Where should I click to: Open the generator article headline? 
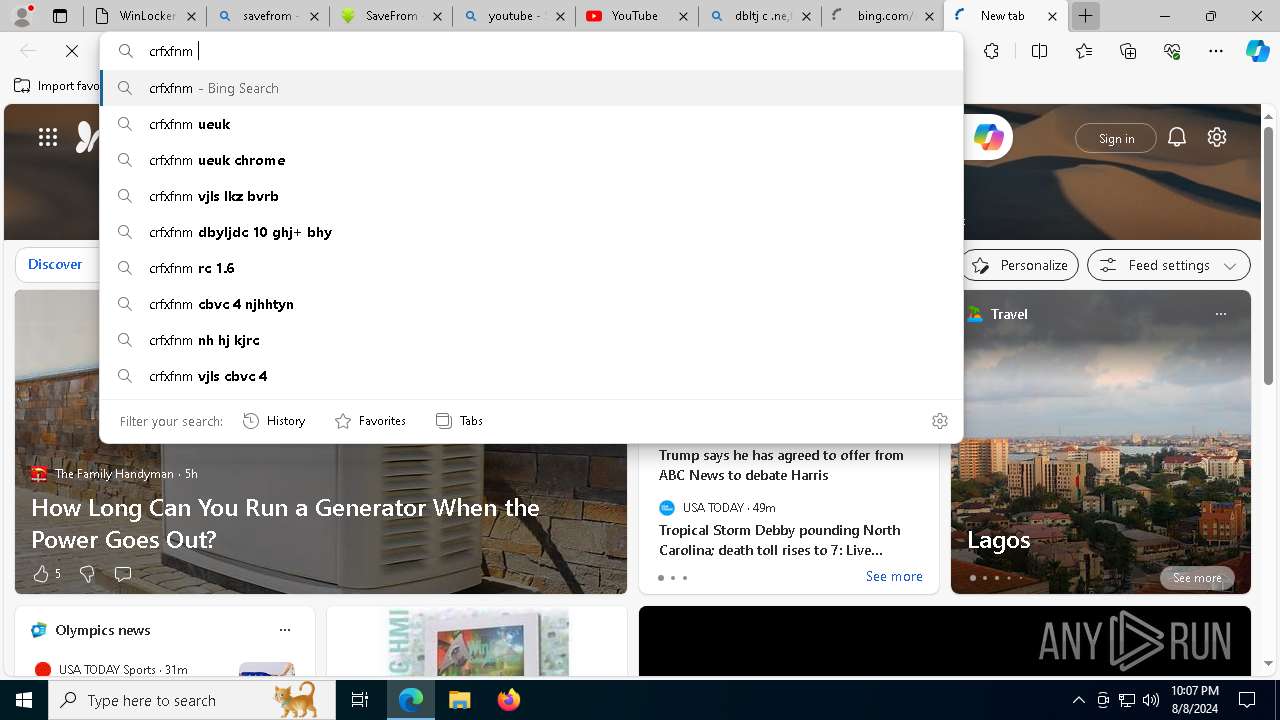[x=286, y=523]
